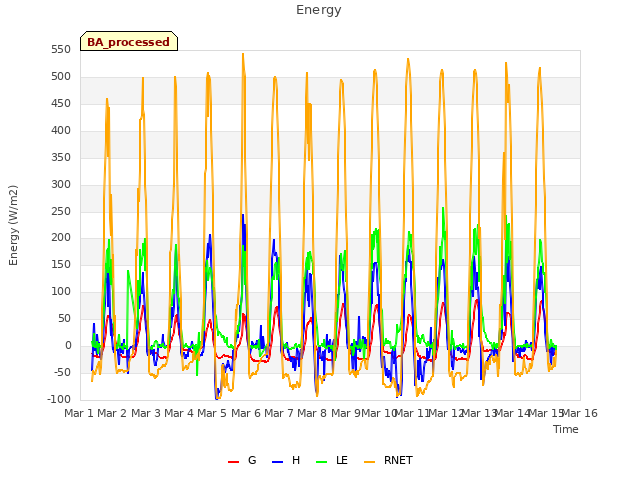Click the Mar 16 x-axis tick label
Screen dimensions: 640x480
[580, 413]
